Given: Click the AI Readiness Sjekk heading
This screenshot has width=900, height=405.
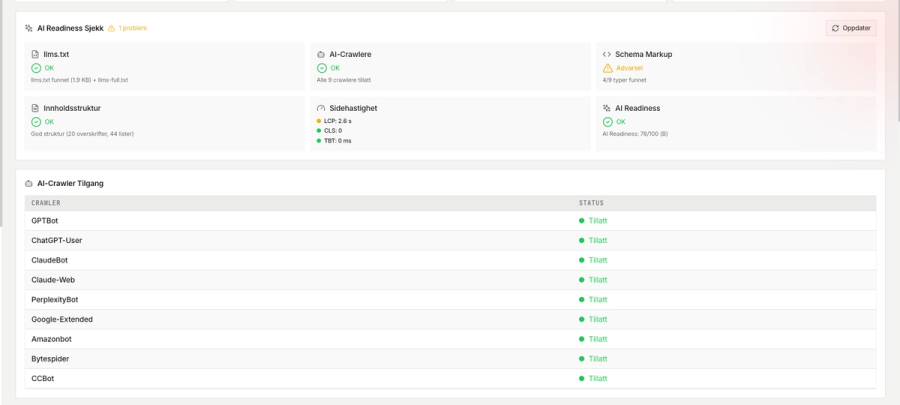Looking at the screenshot, I should [70, 28].
